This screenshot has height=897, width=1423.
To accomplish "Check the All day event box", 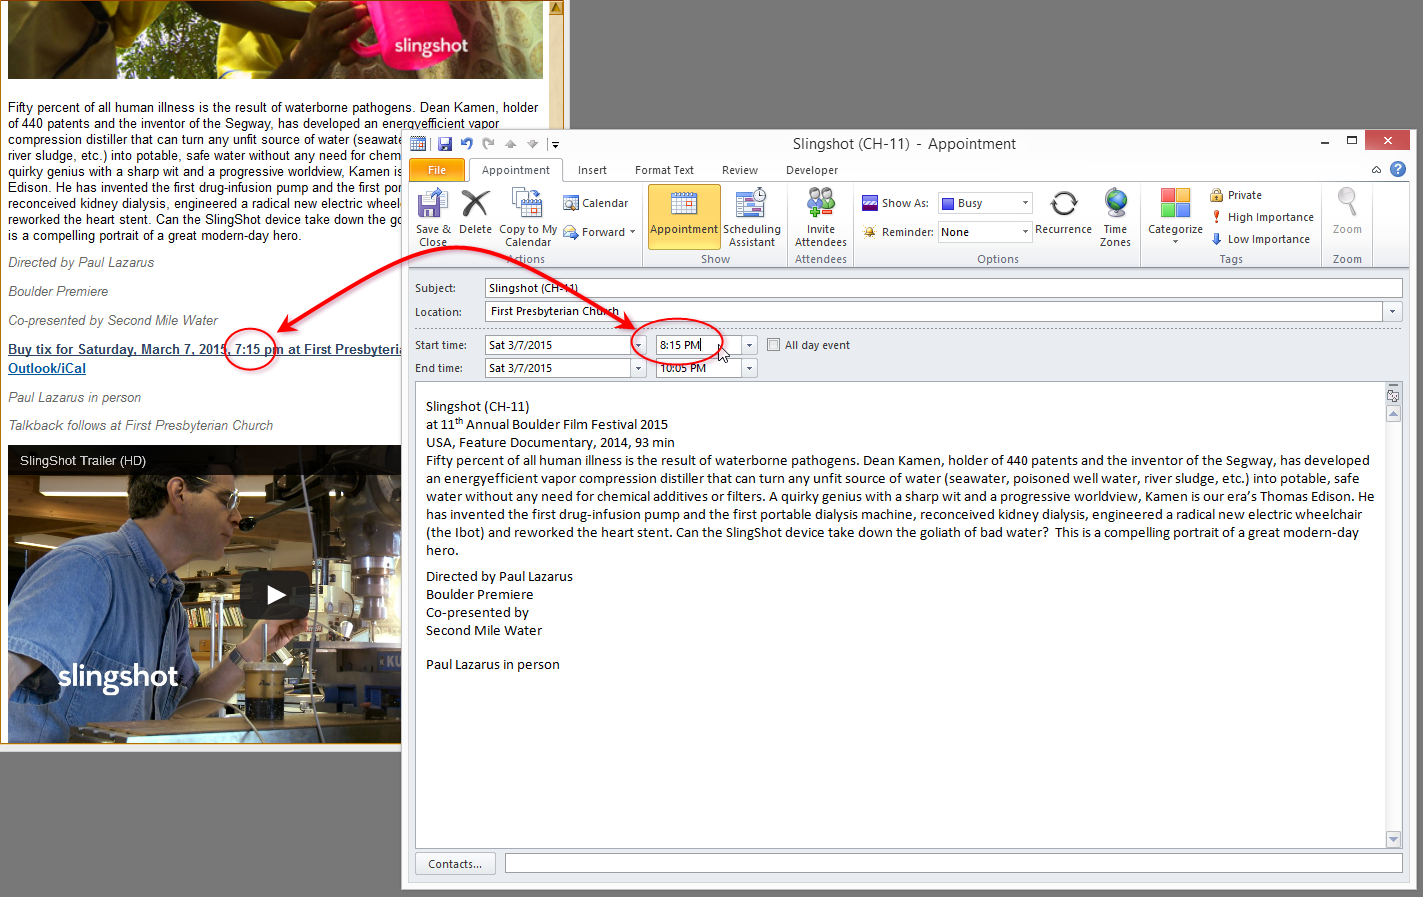I will (773, 345).
